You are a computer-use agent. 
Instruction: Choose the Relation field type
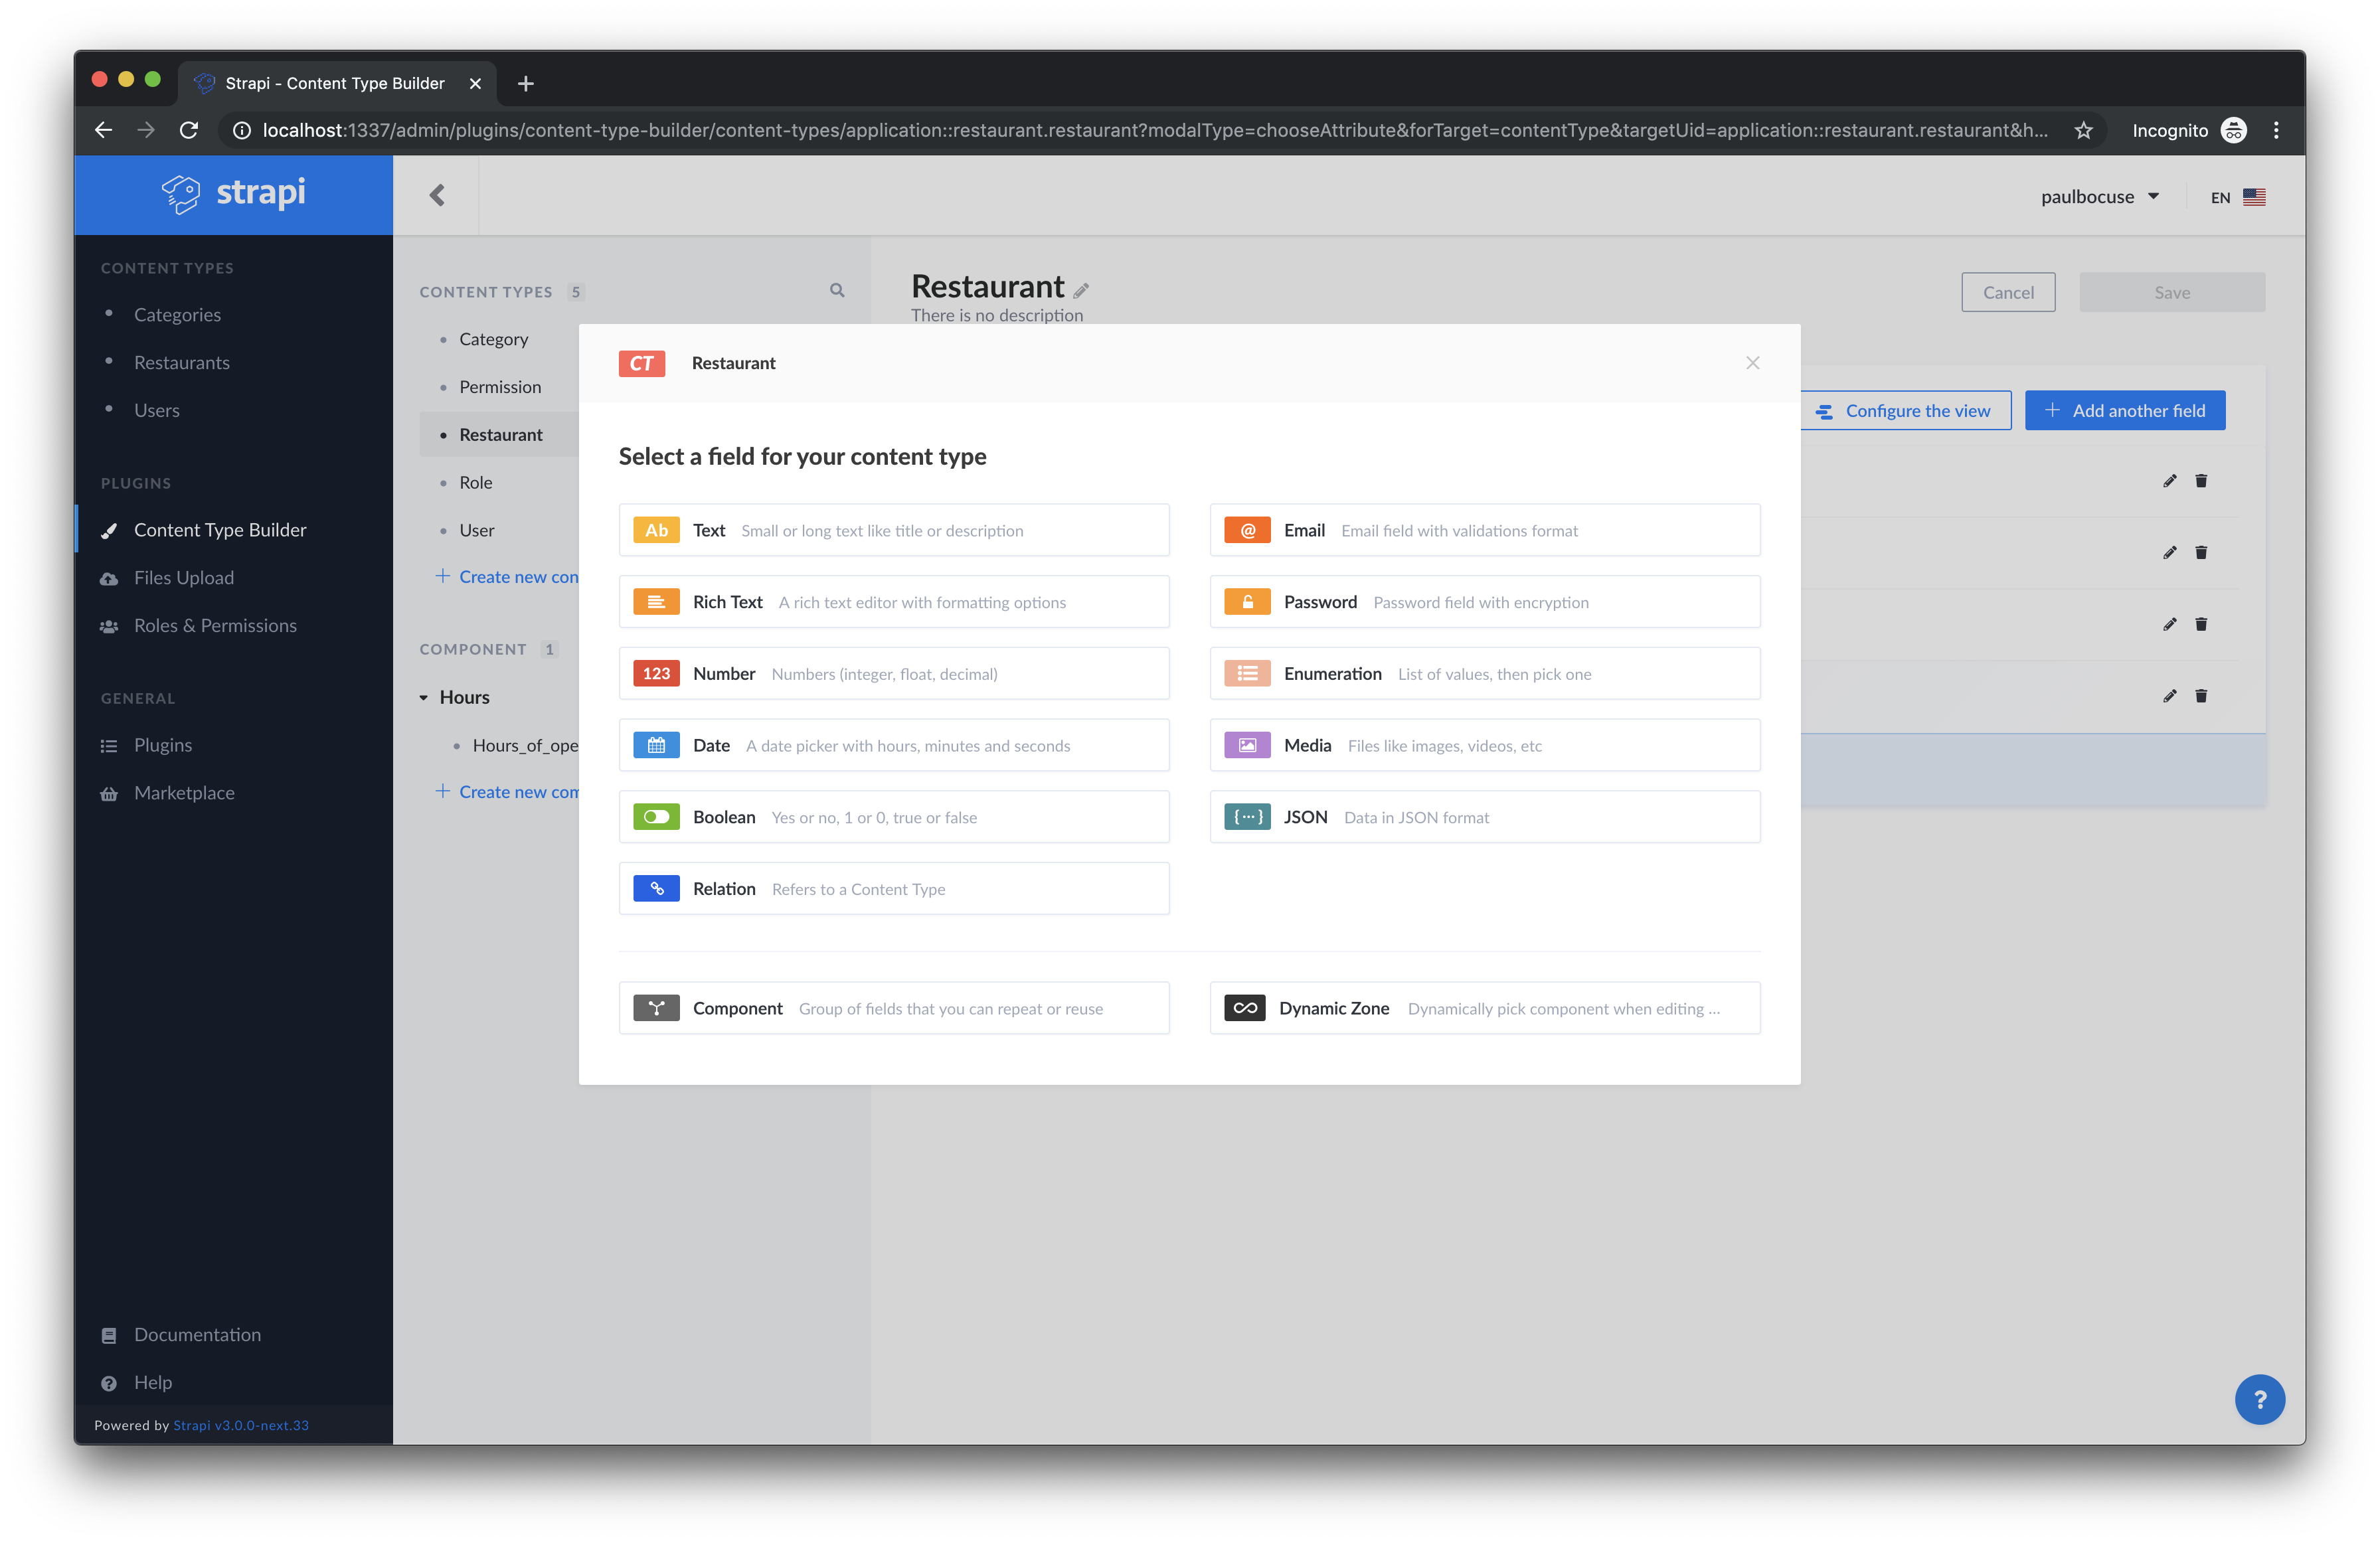click(893, 888)
